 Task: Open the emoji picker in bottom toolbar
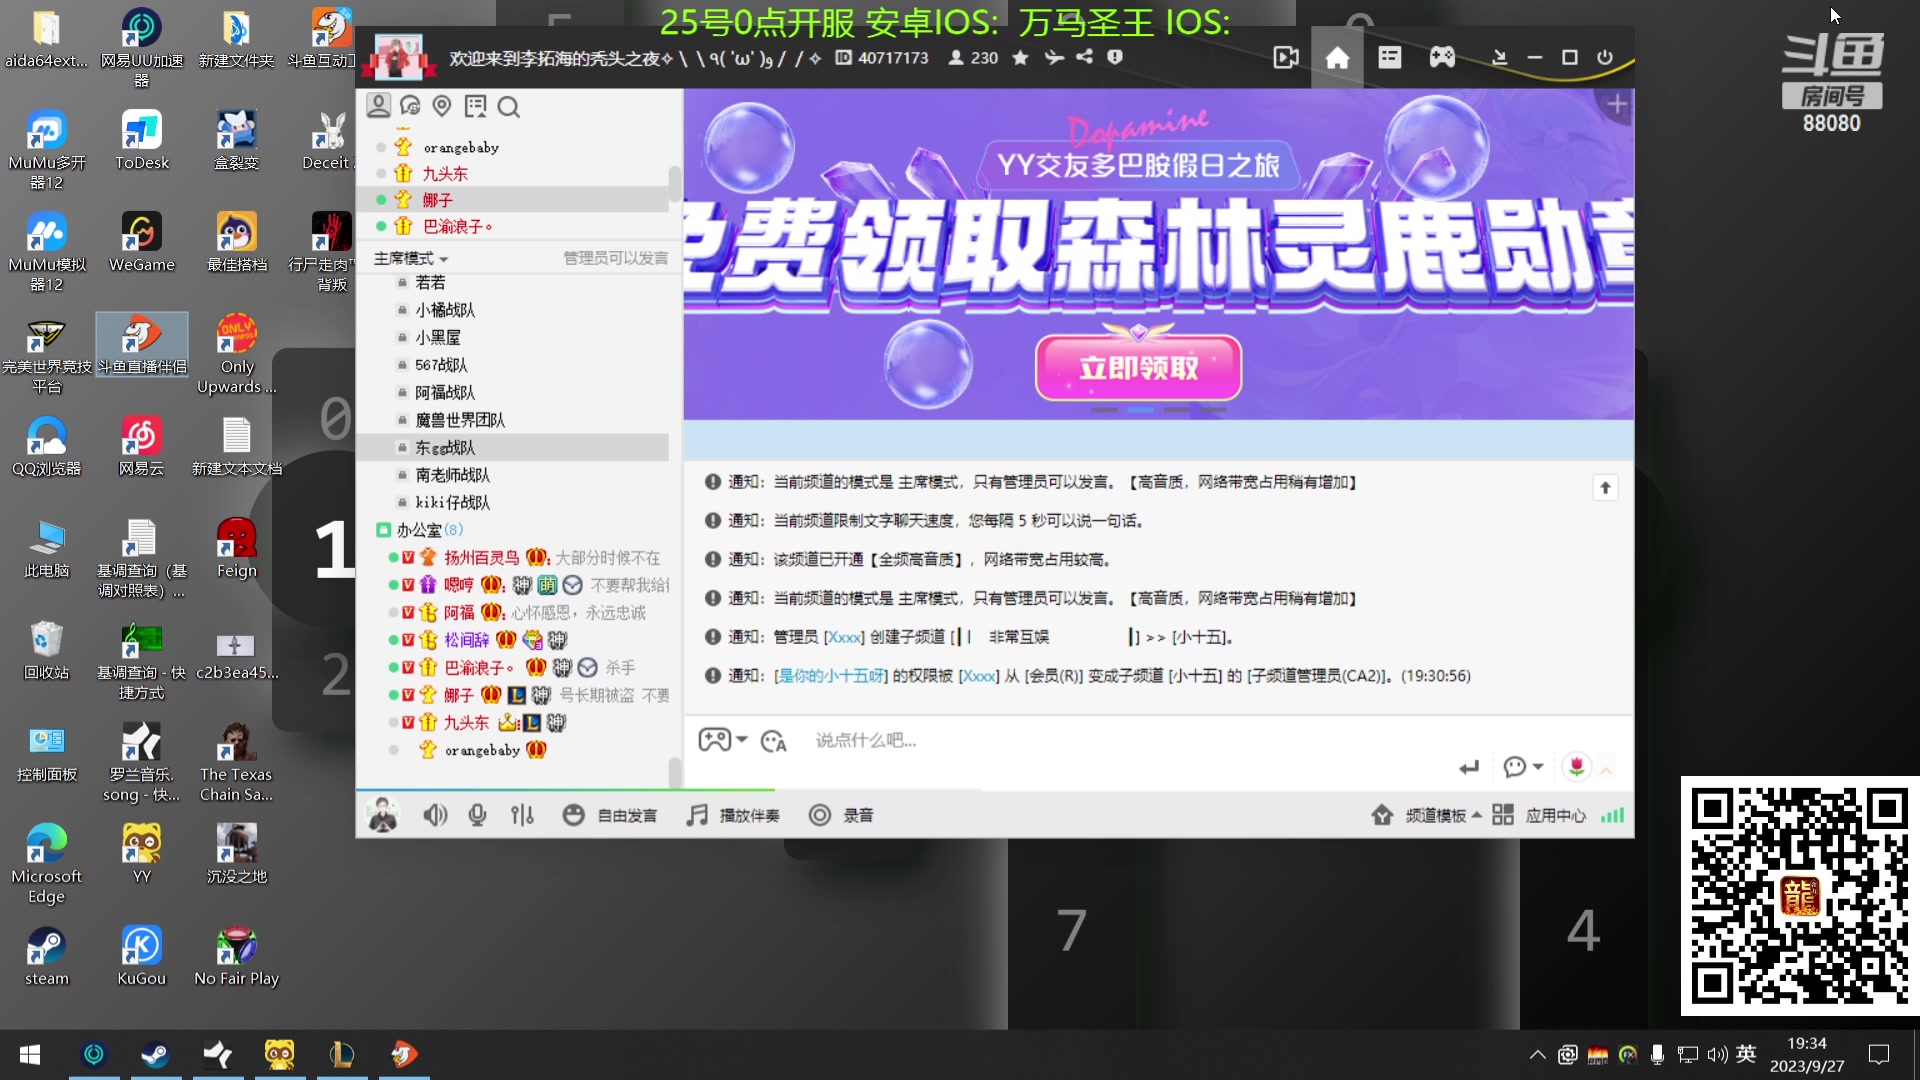(x=573, y=815)
